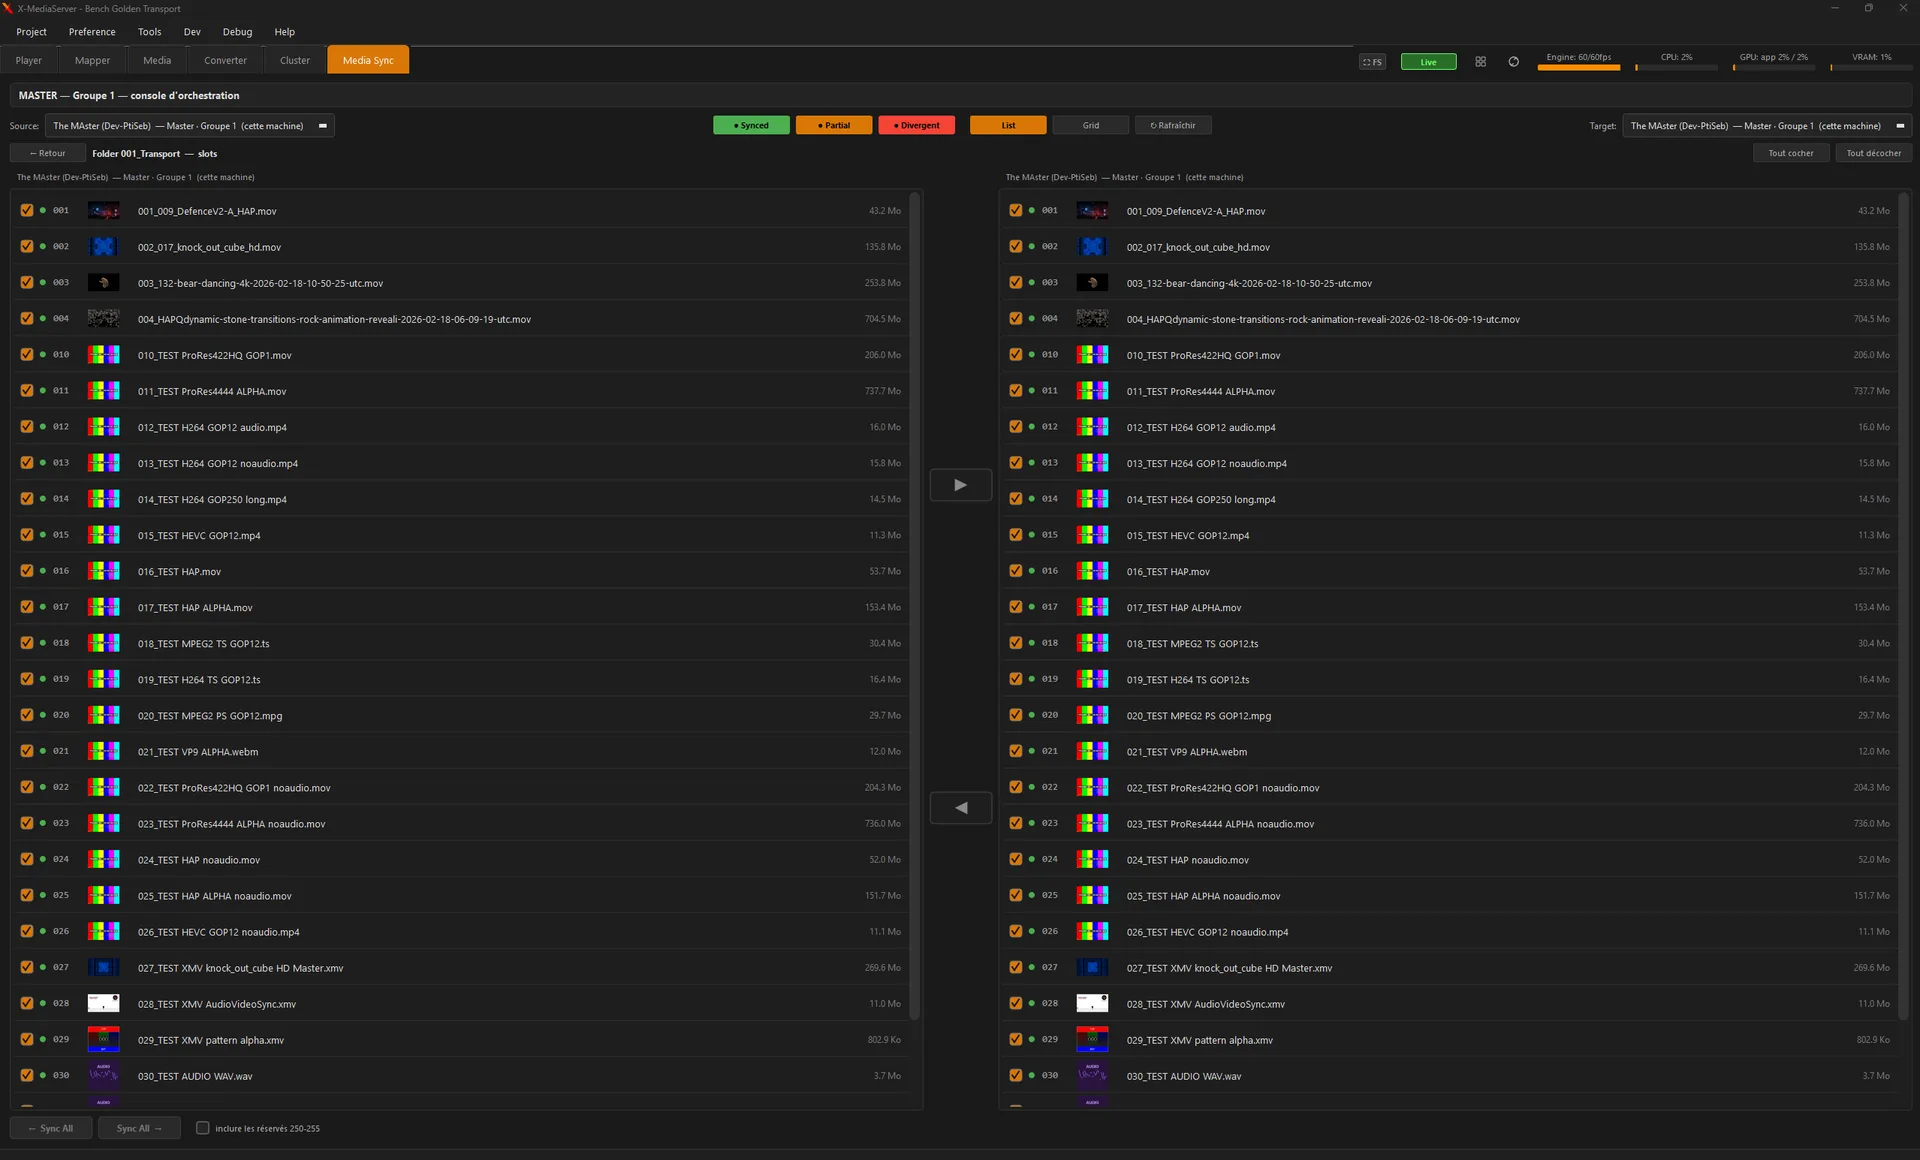The image size is (1920, 1160).
Task: Open the Target machine dropdown
Action: [x=1767, y=126]
